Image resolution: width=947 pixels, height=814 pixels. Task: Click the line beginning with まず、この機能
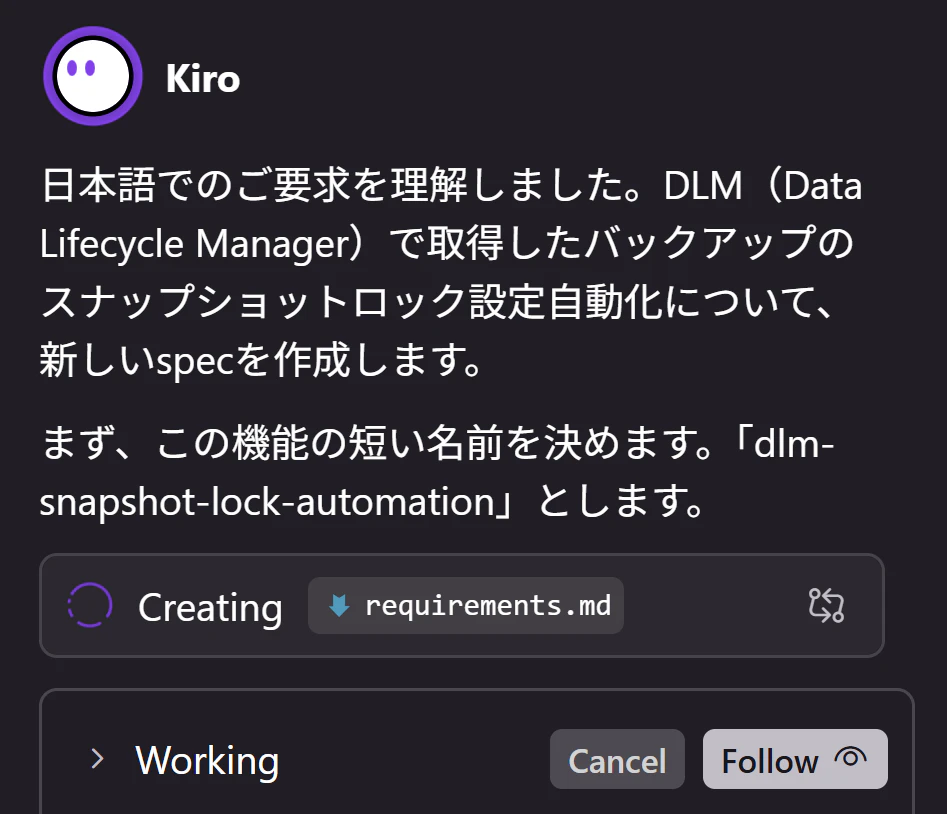tap(437, 444)
